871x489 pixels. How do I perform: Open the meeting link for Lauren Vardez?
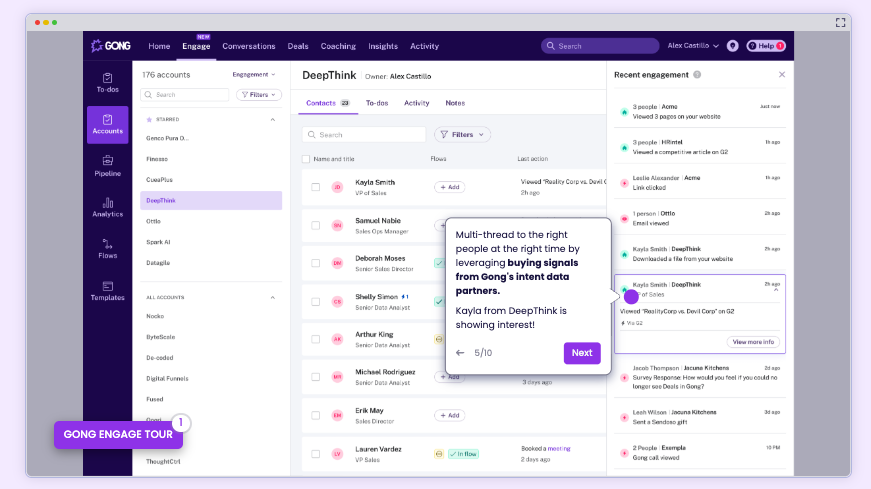559,448
